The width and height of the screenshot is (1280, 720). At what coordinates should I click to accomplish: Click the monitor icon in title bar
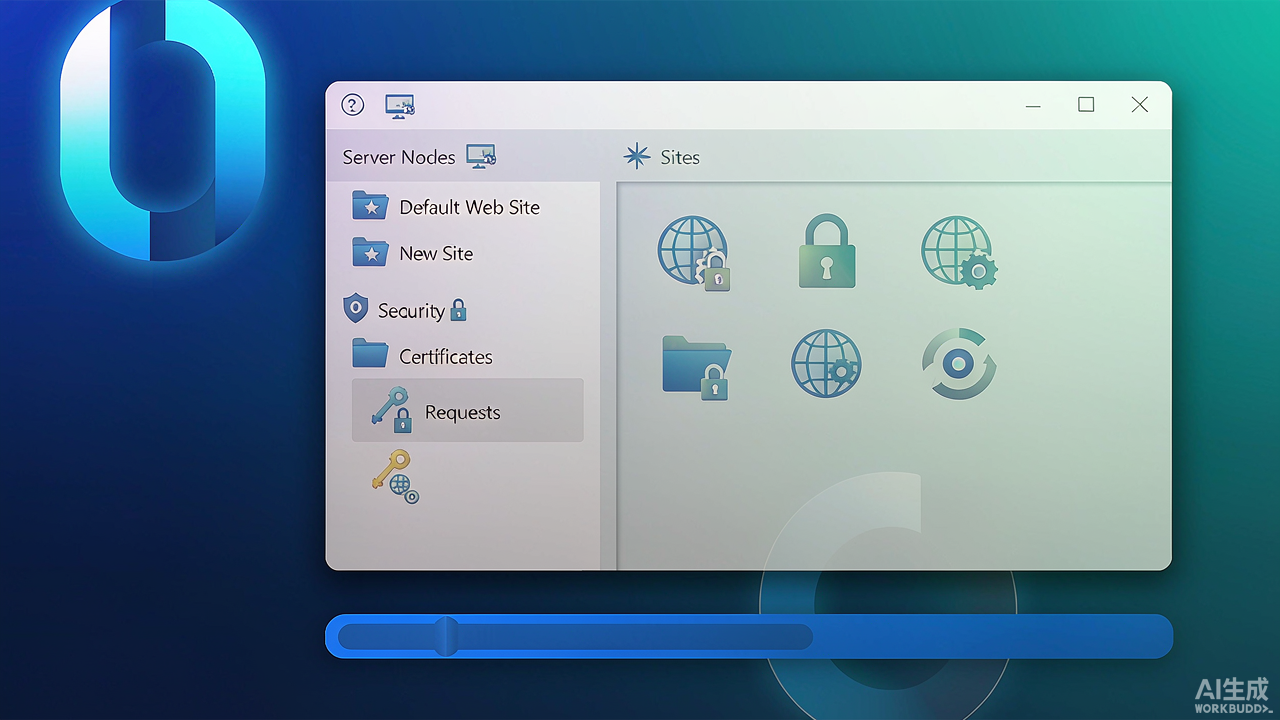pyautogui.click(x=400, y=106)
